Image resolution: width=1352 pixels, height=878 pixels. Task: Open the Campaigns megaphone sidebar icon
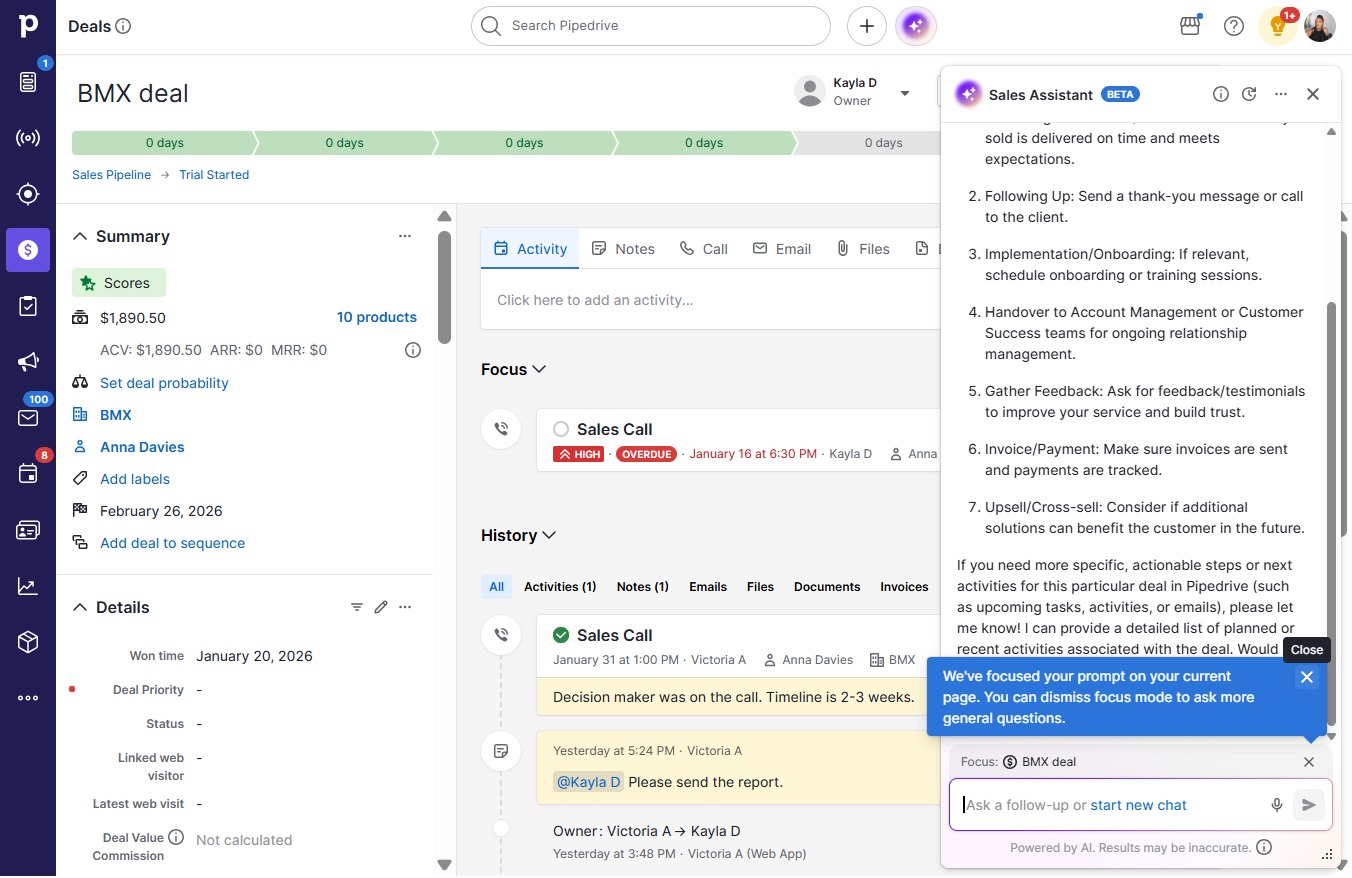(28, 362)
